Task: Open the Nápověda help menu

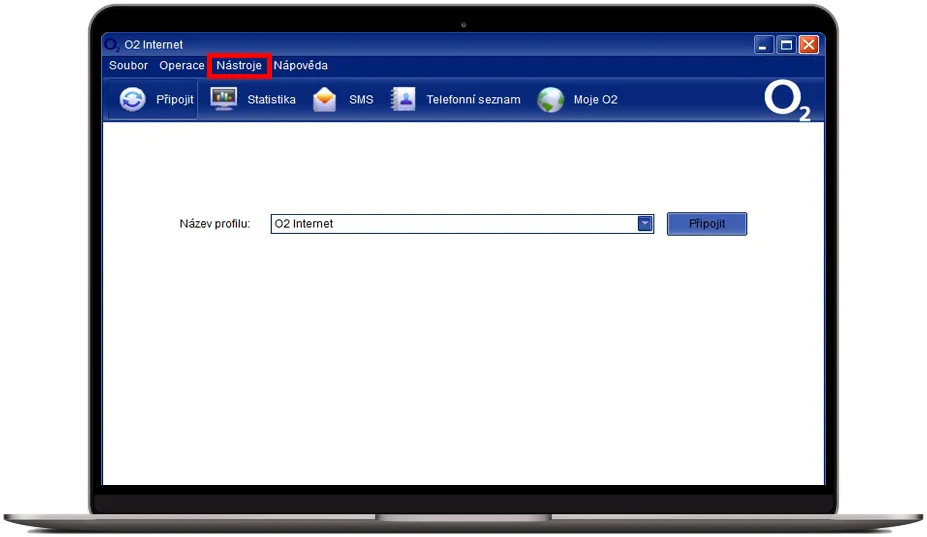Action: coord(301,66)
